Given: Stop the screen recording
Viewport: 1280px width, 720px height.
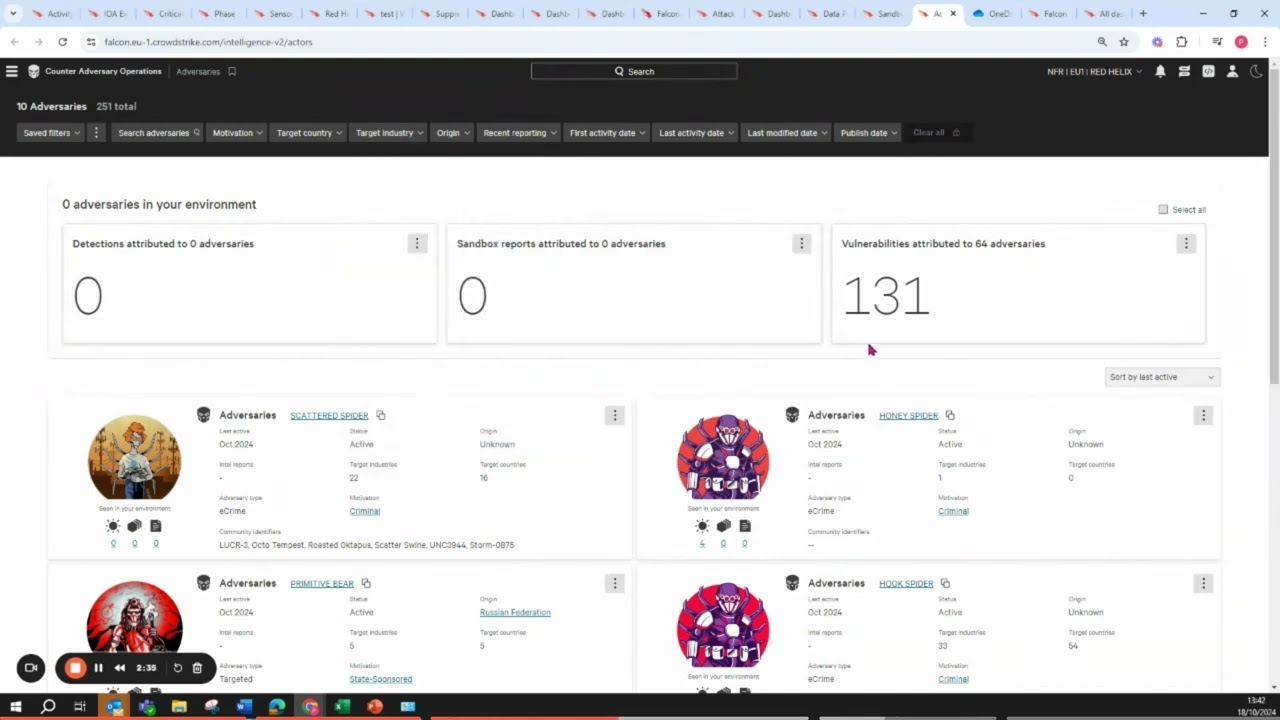Looking at the screenshot, I should (75, 668).
